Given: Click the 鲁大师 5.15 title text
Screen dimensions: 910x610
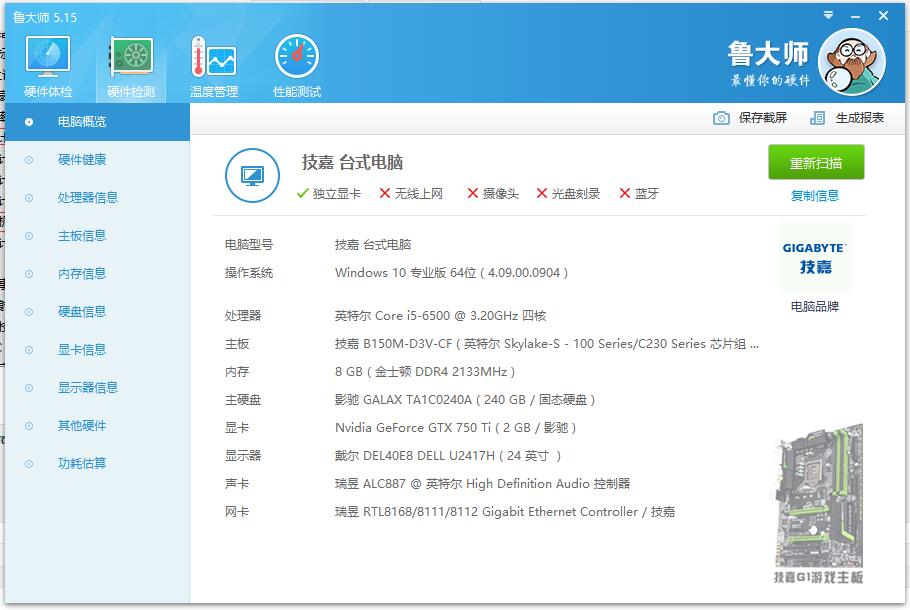Looking at the screenshot, I should click(x=45, y=17).
